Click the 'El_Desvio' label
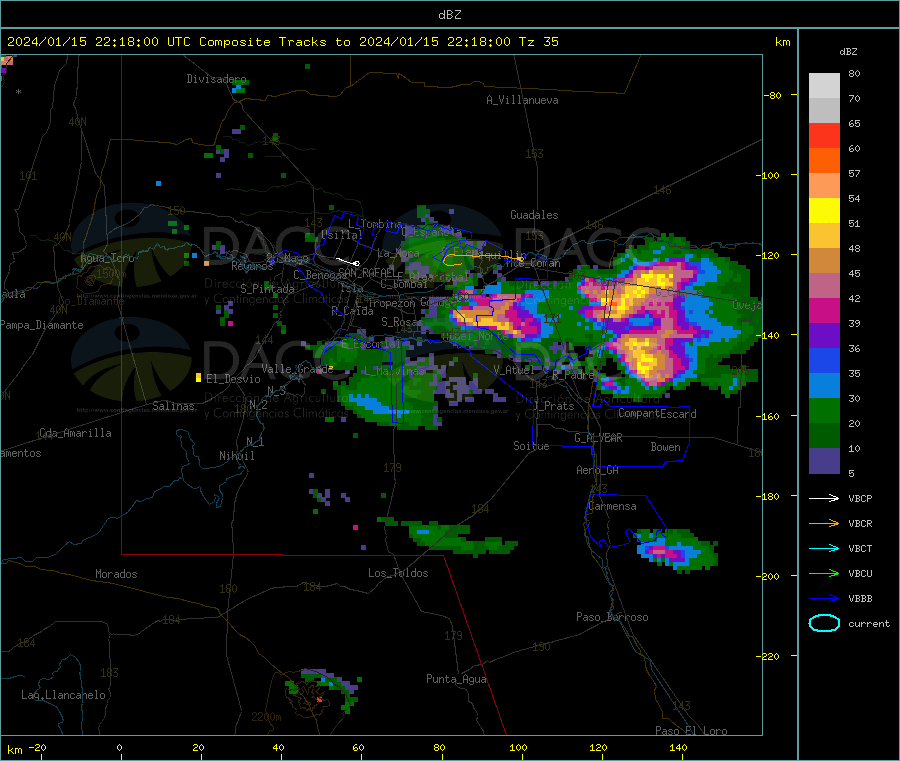 233,379
